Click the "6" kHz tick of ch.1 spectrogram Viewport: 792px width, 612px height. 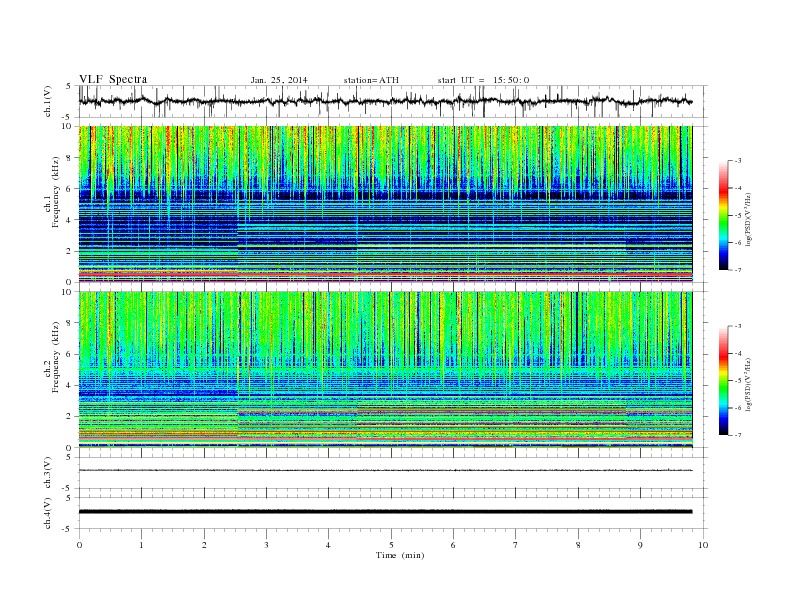[x=69, y=189]
